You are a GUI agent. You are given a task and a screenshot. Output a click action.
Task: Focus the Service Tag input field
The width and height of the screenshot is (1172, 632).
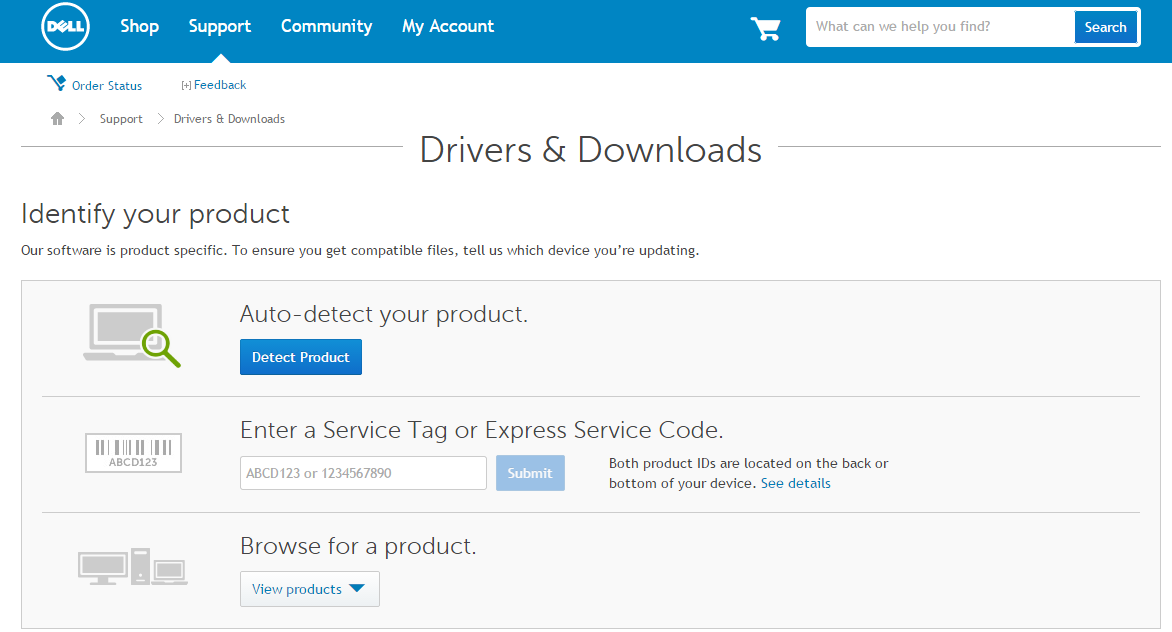click(363, 473)
